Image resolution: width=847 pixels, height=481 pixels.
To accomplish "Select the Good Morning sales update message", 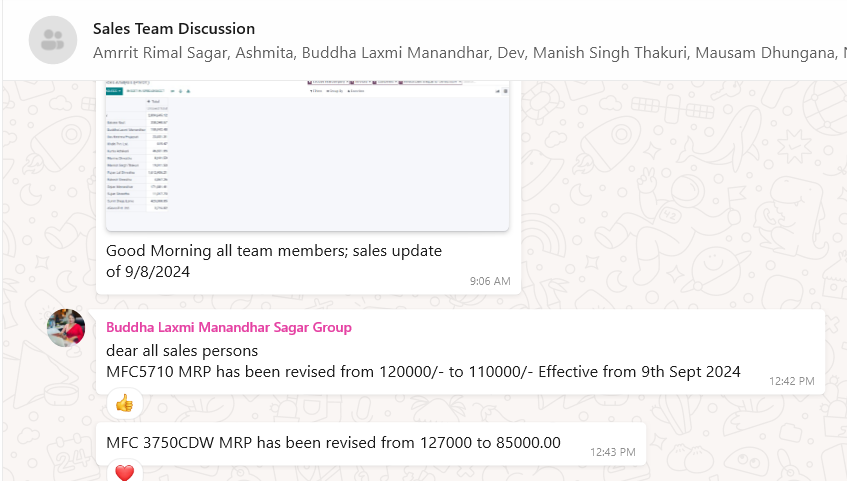I will coord(273,251).
